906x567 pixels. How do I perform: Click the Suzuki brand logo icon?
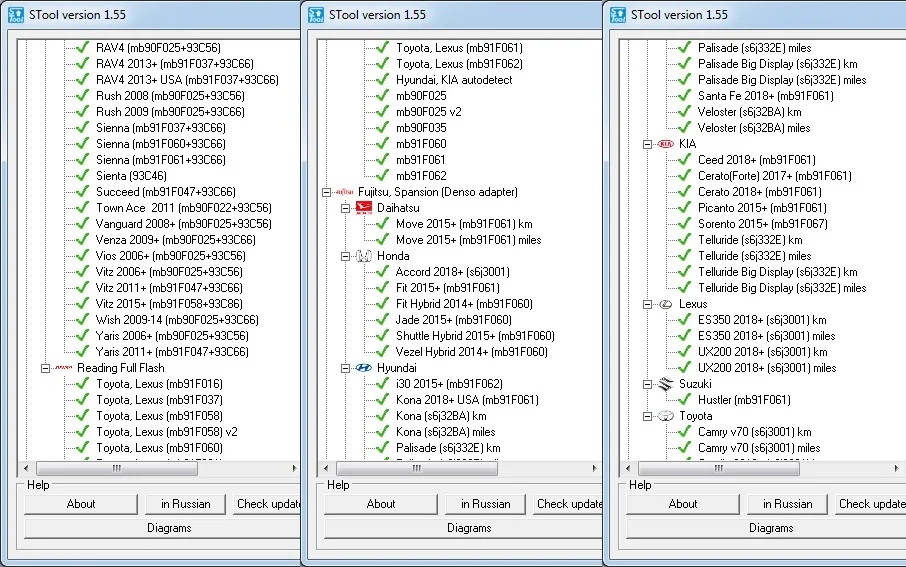point(666,384)
